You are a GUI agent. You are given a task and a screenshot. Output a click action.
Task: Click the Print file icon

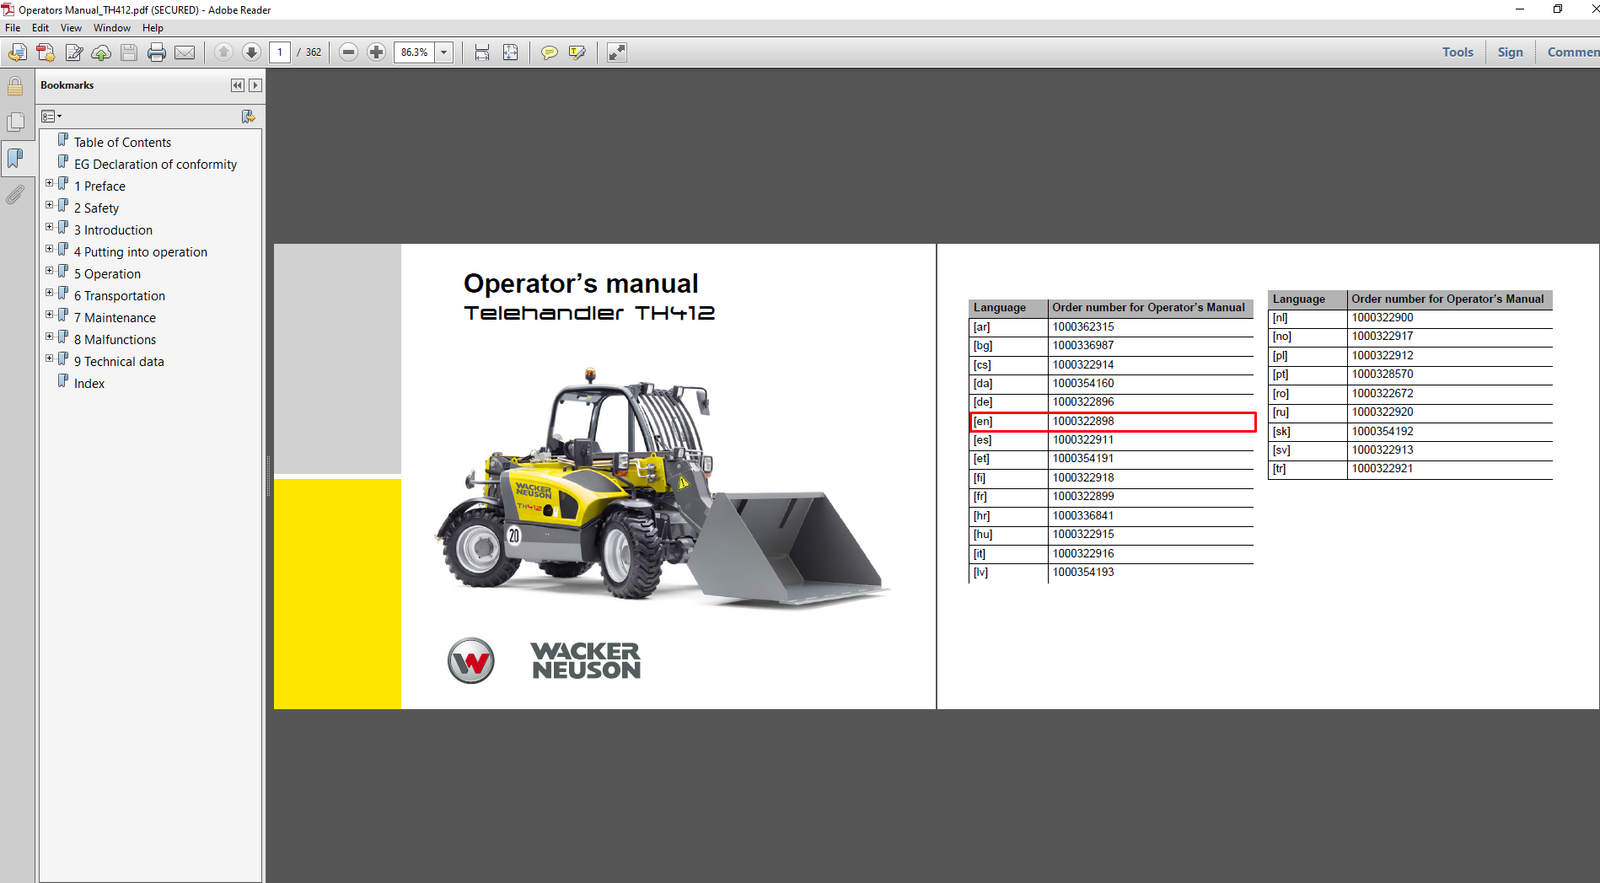(x=156, y=53)
